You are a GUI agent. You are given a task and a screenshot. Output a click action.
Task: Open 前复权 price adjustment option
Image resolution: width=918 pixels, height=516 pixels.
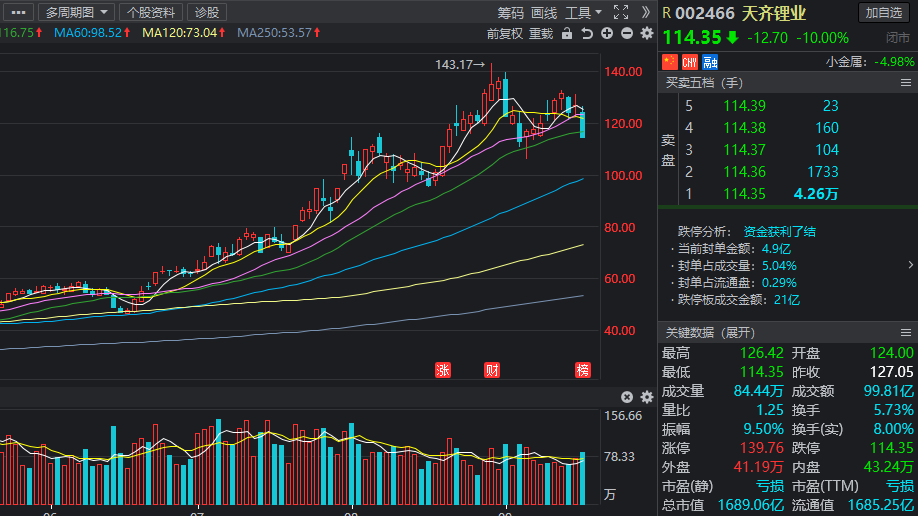pyautogui.click(x=505, y=33)
